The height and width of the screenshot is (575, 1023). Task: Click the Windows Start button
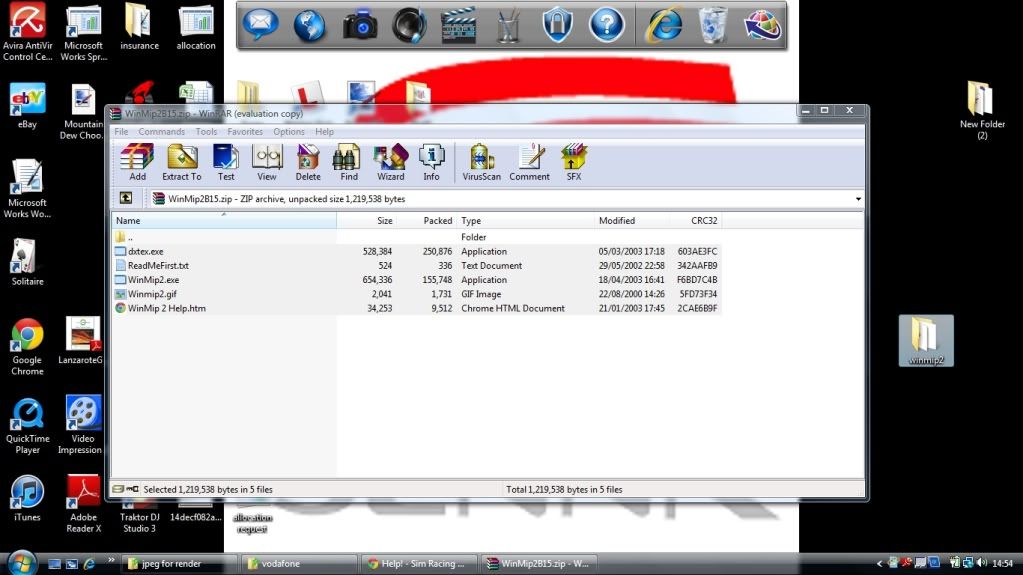(x=20, y=562)
